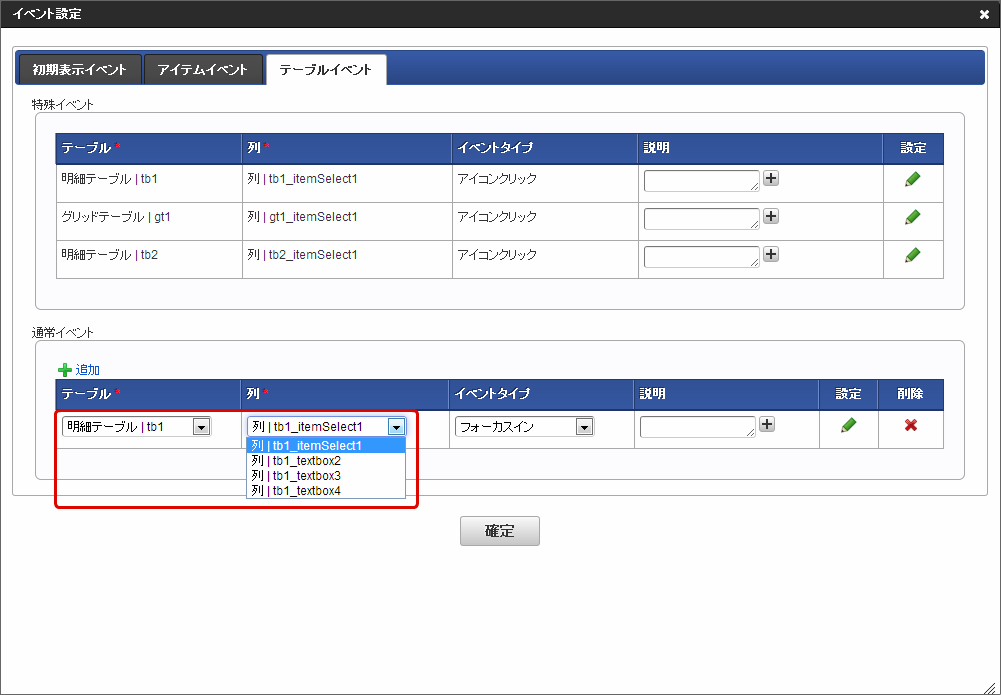The width and height of the screenshot is (1001, 695).
Task: Click the description textbox for gt1 row
Action: pos(701,218)
